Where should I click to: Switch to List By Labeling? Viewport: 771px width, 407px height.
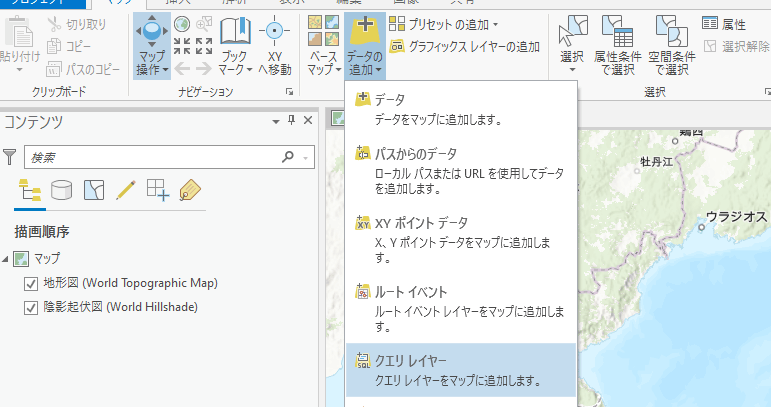coord(190,190)
